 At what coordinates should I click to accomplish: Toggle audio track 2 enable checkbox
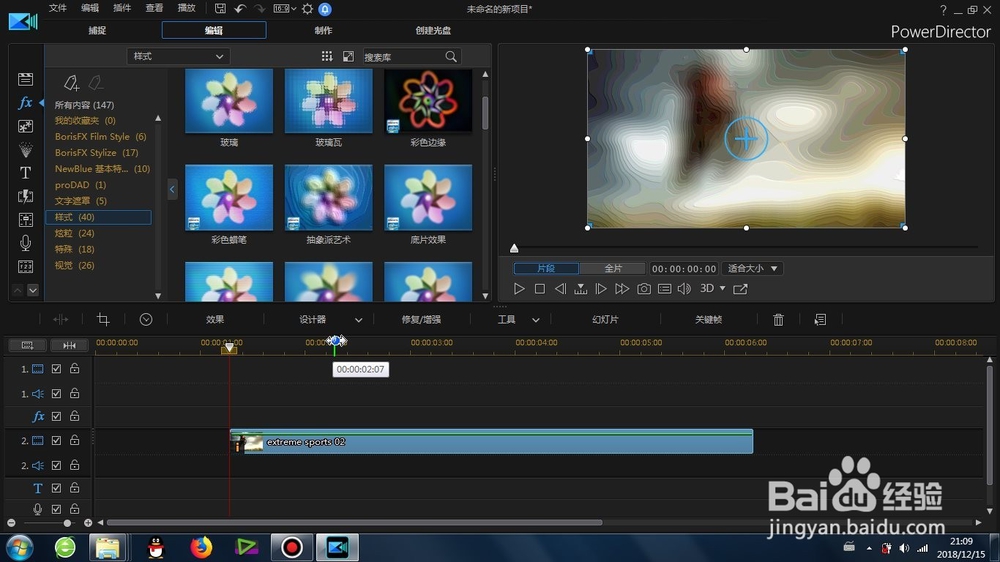56,465
